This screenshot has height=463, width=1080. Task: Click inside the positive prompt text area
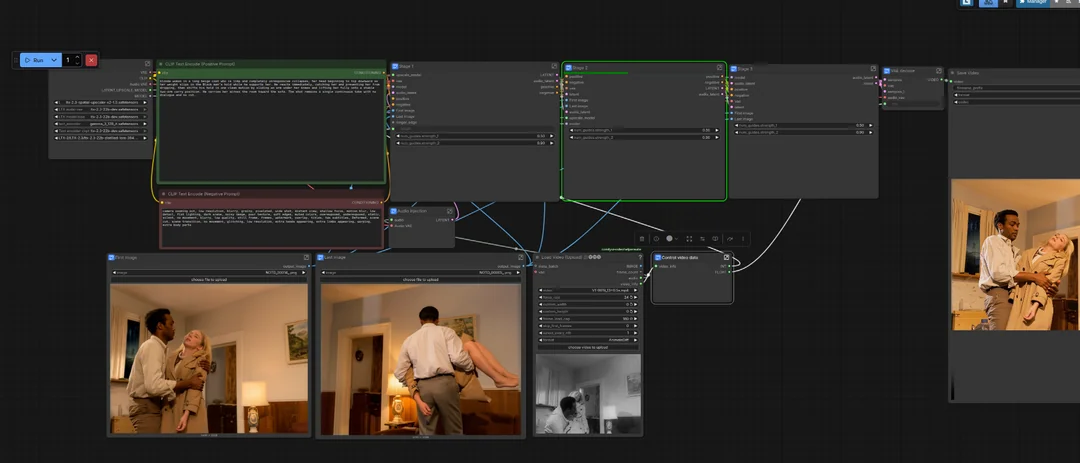tap(271, 129)
